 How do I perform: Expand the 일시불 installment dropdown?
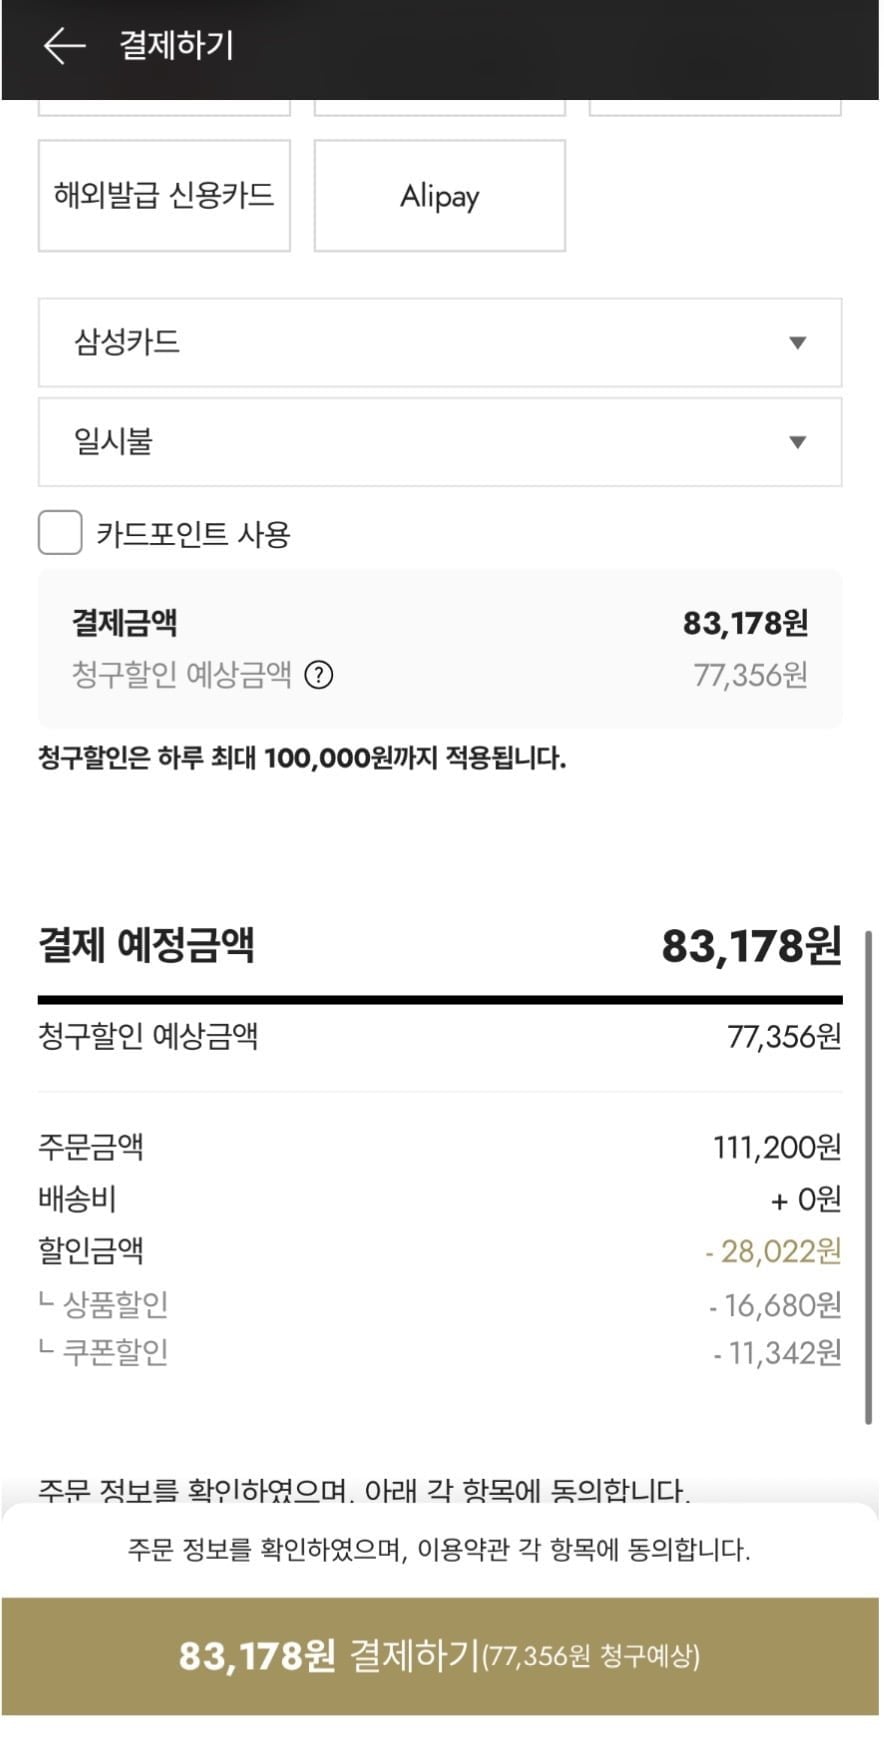(x=440, y=442)
